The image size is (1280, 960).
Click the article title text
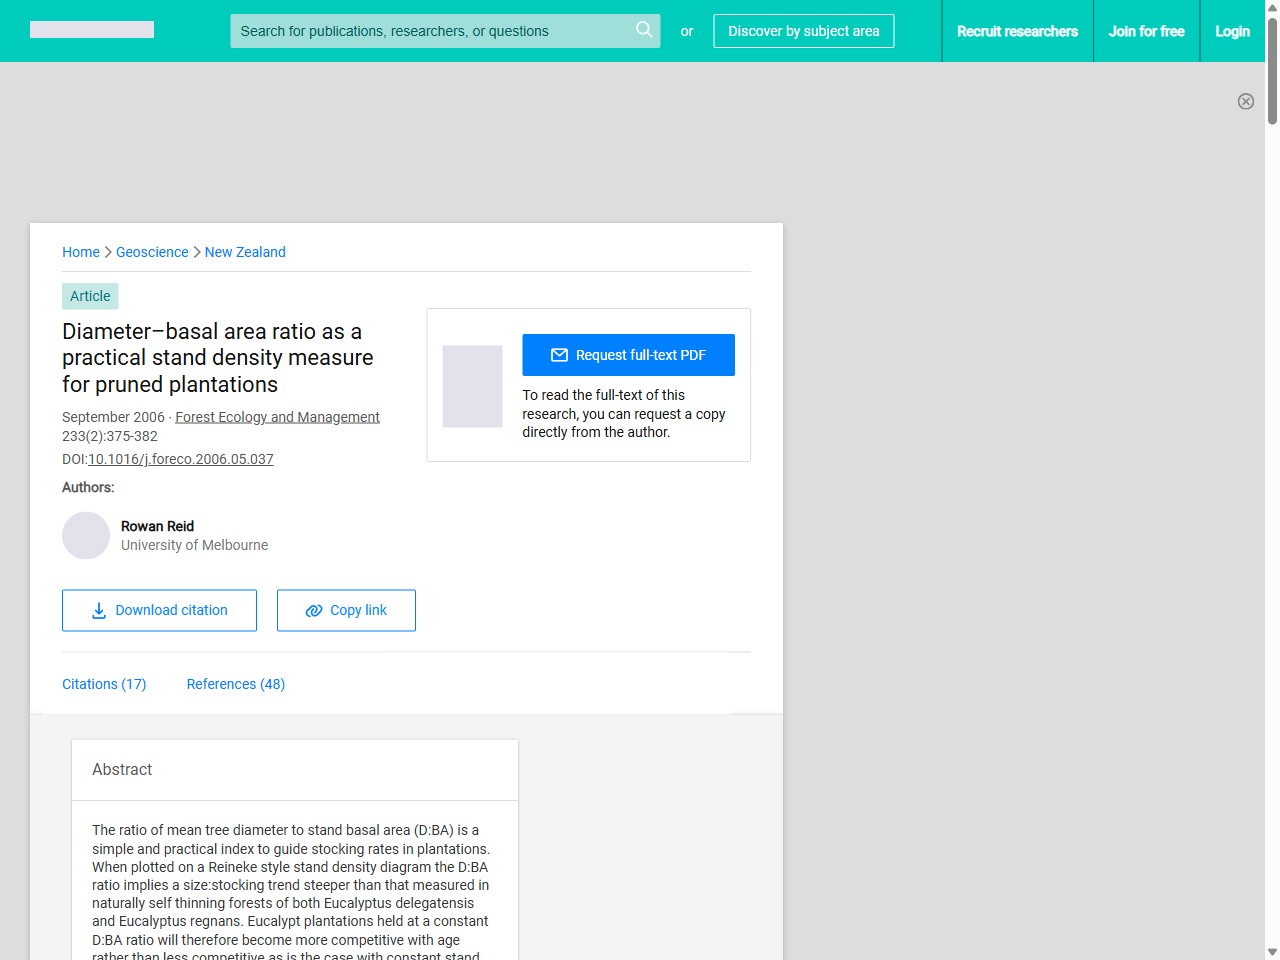click(x=218, y=358)
